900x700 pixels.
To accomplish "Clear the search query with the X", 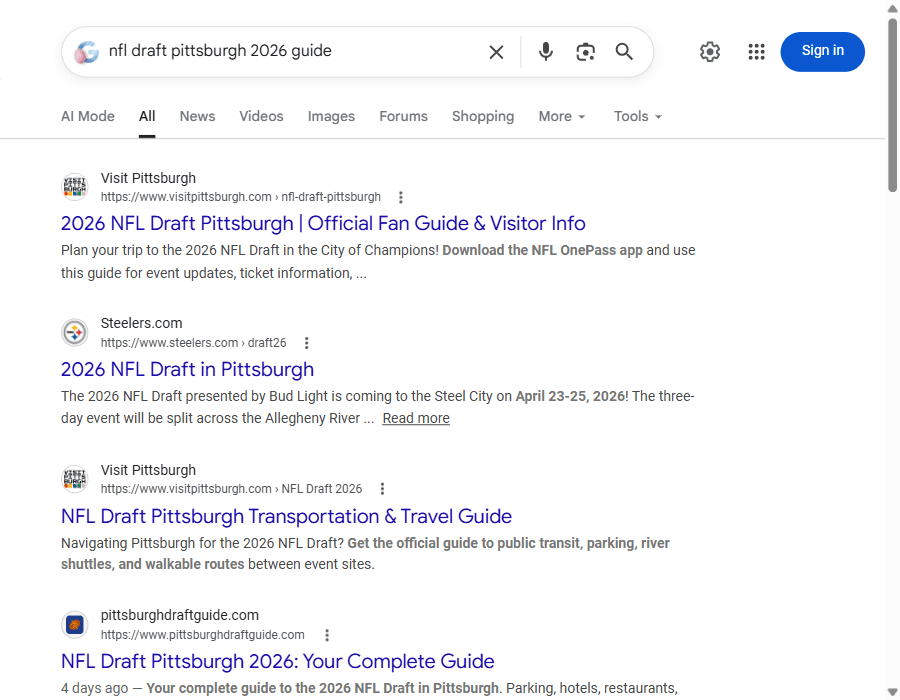I will pos(496,51).
